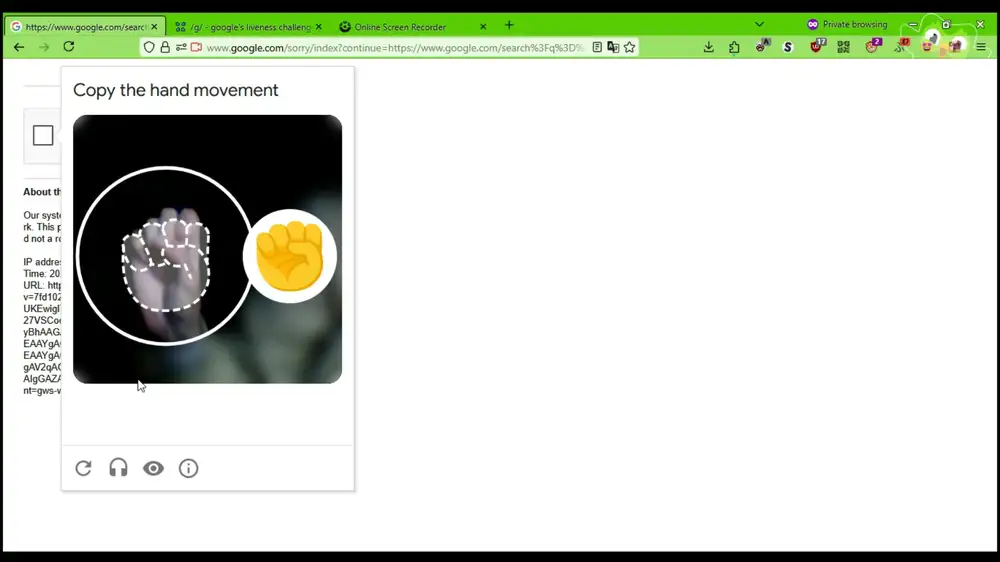1000x562 pixels.
Task: Open the Extensions puzzle icon
Action: click(734, 47)
